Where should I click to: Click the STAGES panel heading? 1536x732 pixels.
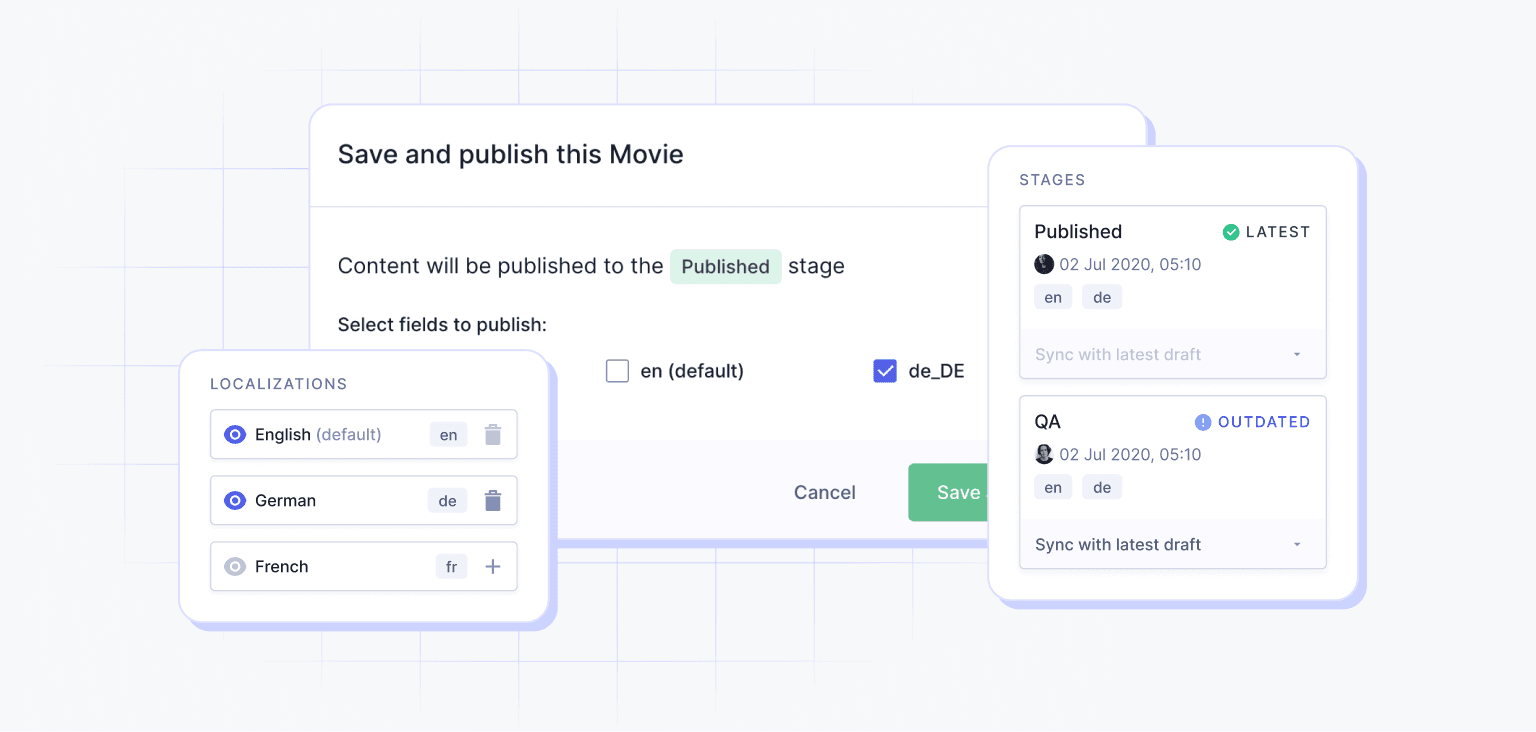click(1052, 180)
